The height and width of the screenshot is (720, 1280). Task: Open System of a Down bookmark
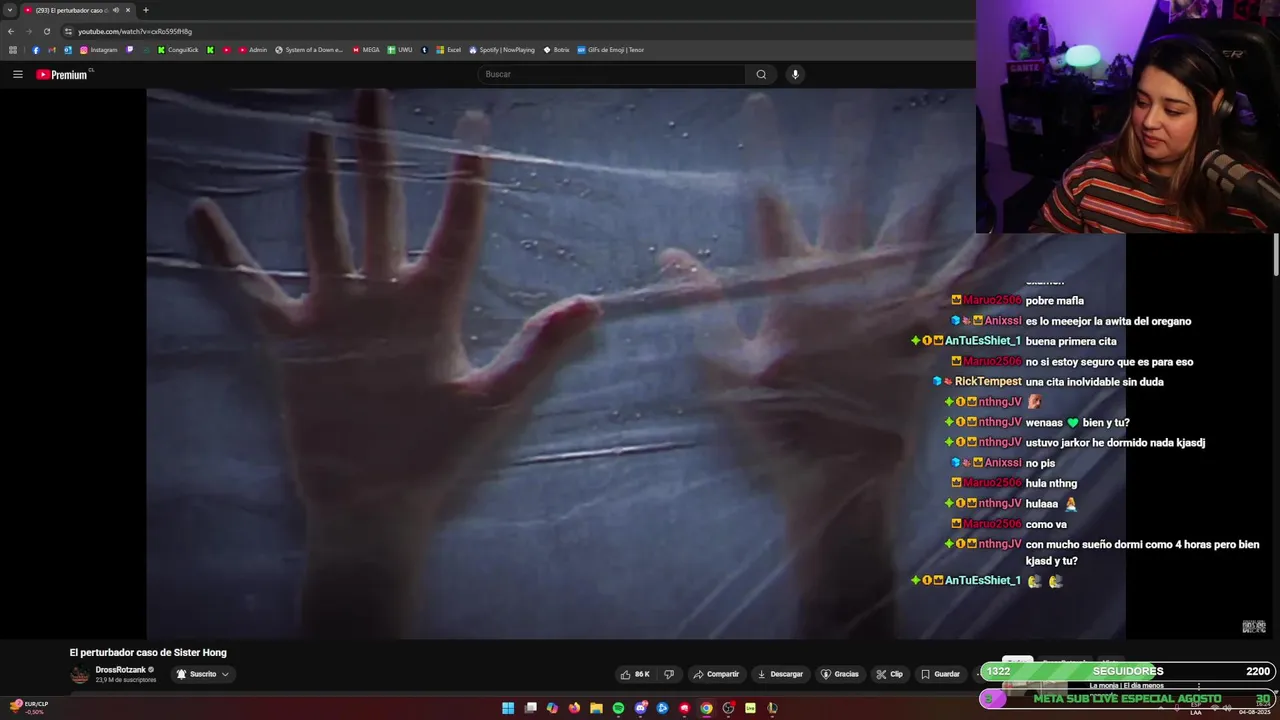tap(309, 49)
